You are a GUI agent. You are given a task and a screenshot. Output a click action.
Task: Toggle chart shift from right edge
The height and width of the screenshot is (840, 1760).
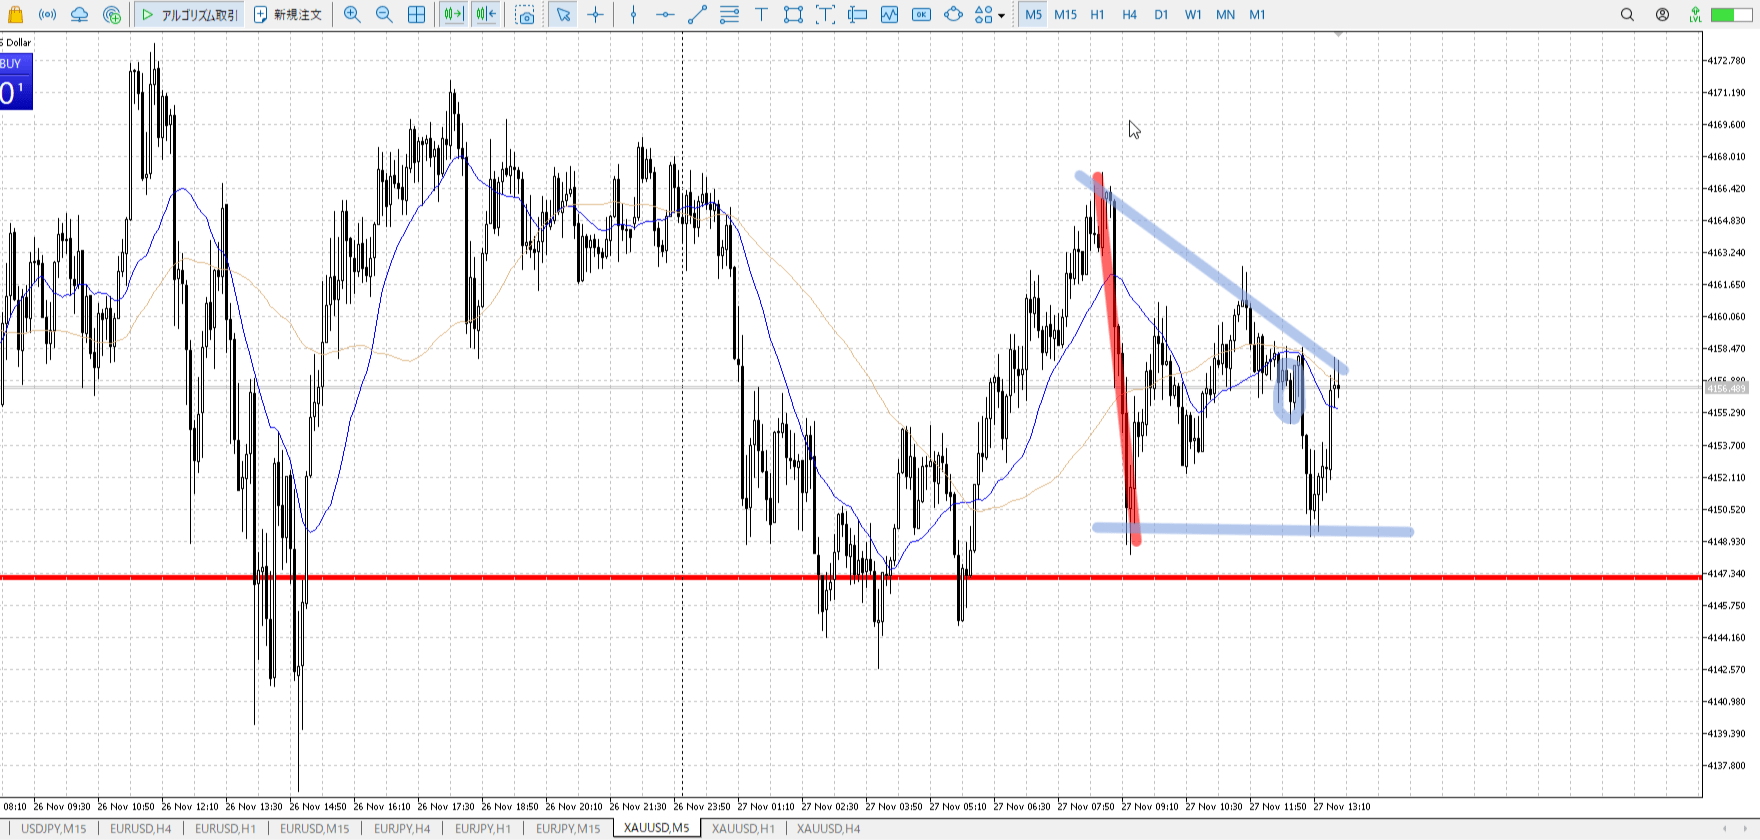click(x=486, y=15)
